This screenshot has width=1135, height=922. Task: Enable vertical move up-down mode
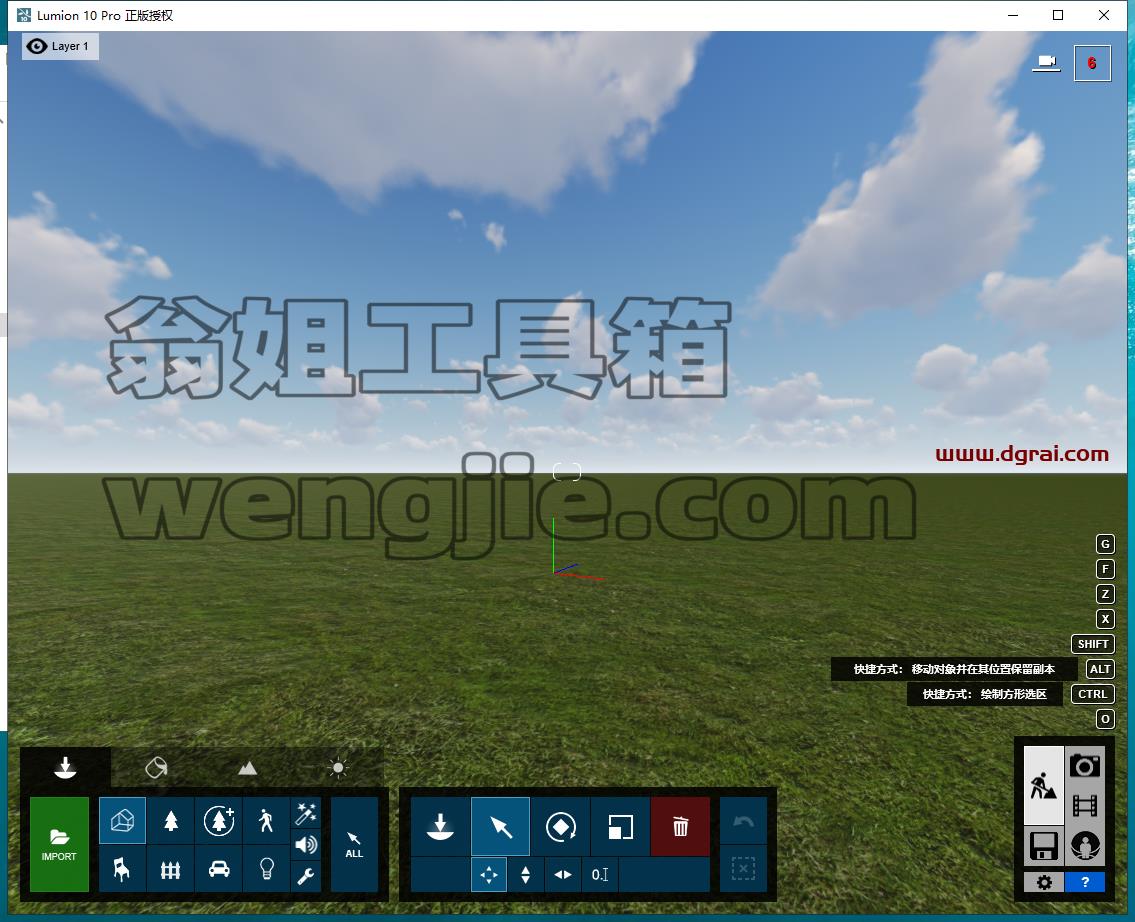(526, 875)
